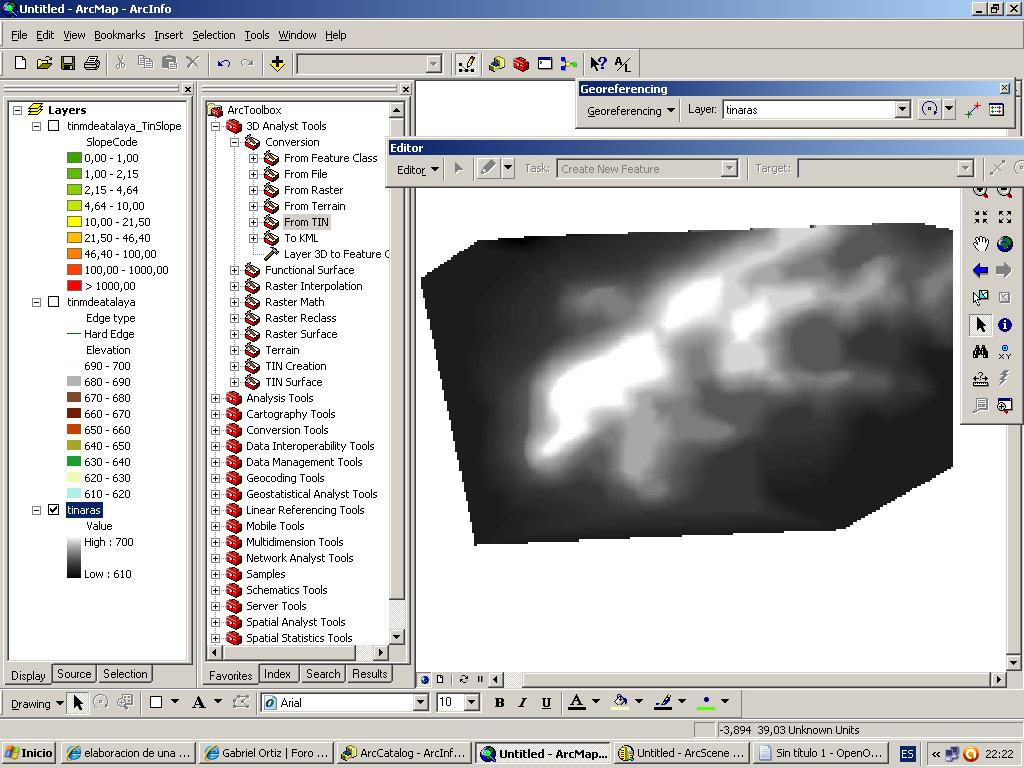The image size is (1024, 768).
Task: Open the File menu
Action: [19, 35]
